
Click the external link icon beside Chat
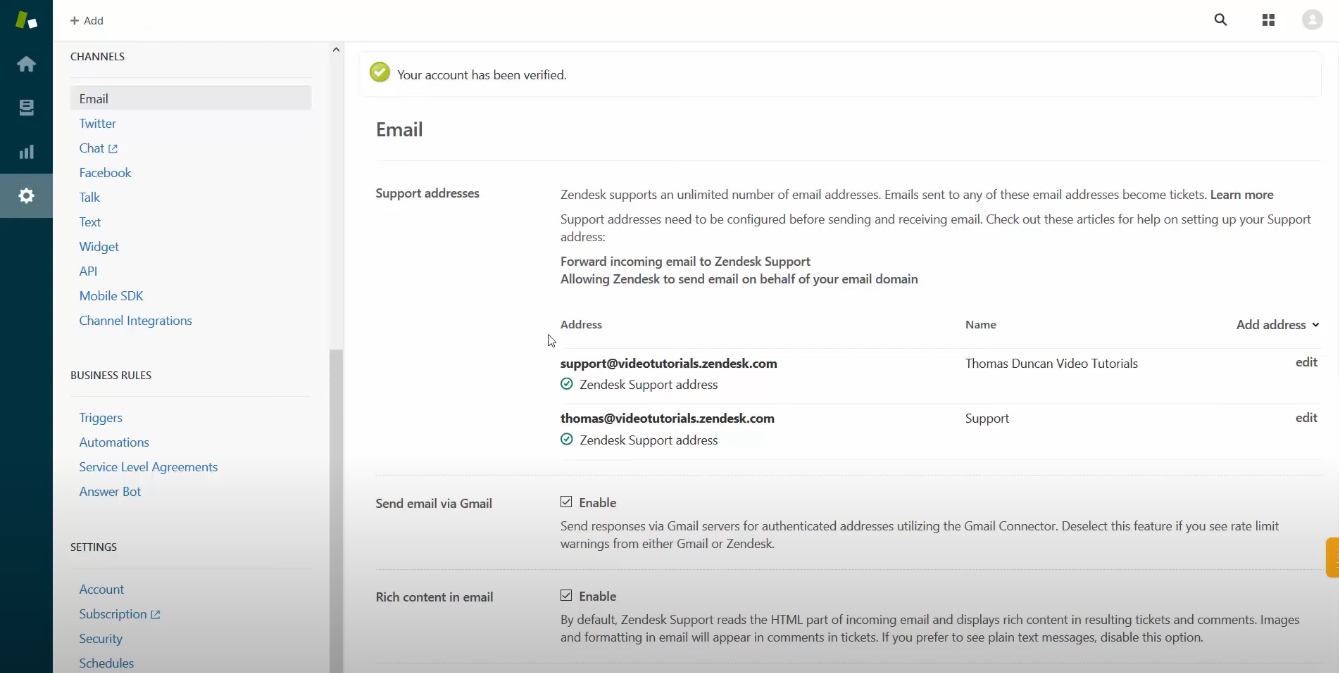[113, 149]
